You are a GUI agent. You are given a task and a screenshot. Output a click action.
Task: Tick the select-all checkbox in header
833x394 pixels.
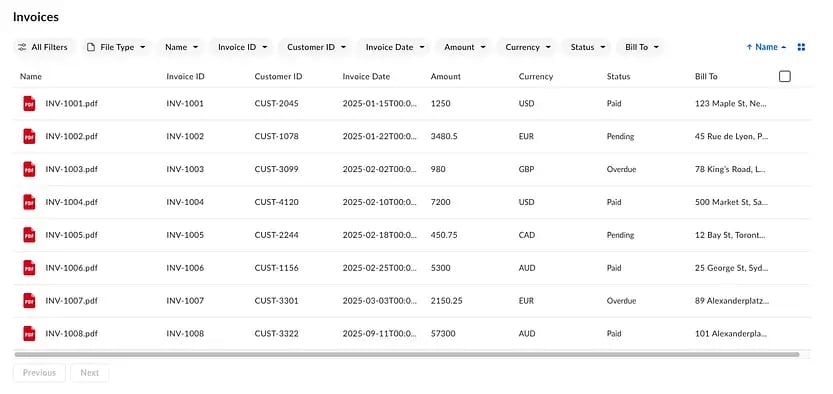coord(785,76)
